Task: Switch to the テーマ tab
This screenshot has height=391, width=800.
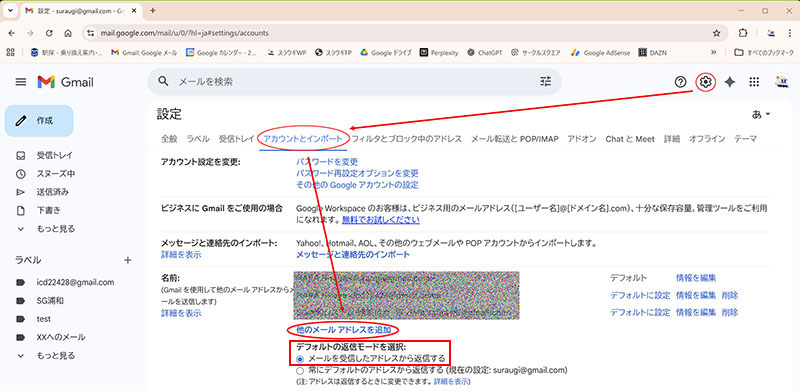Action: (745, 139)
